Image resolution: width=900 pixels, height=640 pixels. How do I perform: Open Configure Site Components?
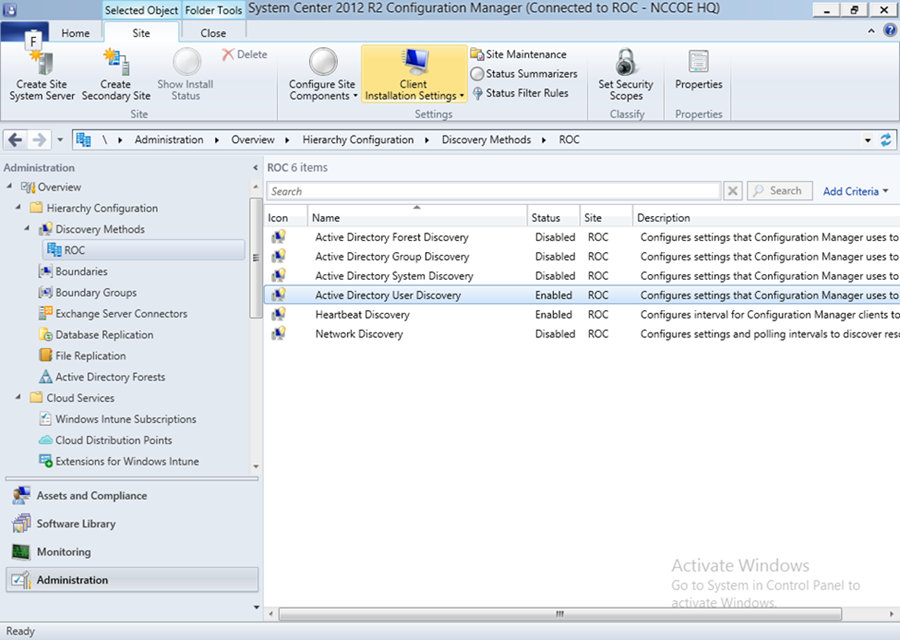(x=323, y=75)
